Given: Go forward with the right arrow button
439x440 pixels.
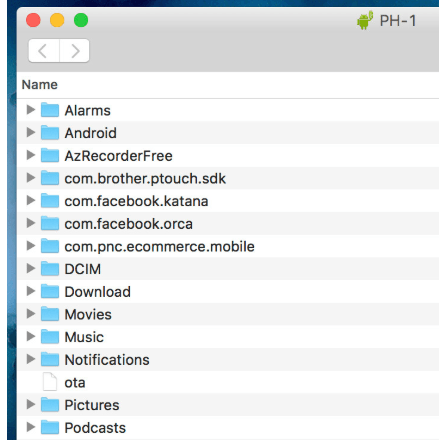Looking at the screenshot, I should tap(75, 51).
